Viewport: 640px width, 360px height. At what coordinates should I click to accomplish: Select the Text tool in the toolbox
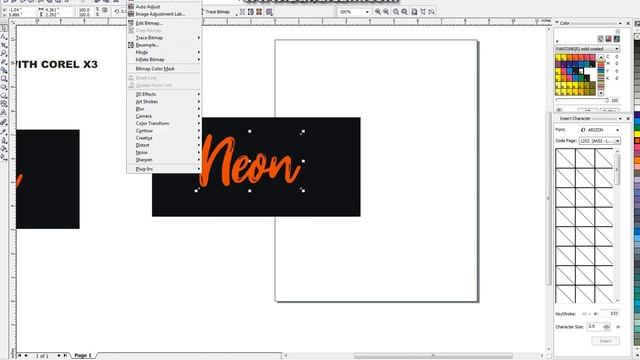click(x=4, y=112)
